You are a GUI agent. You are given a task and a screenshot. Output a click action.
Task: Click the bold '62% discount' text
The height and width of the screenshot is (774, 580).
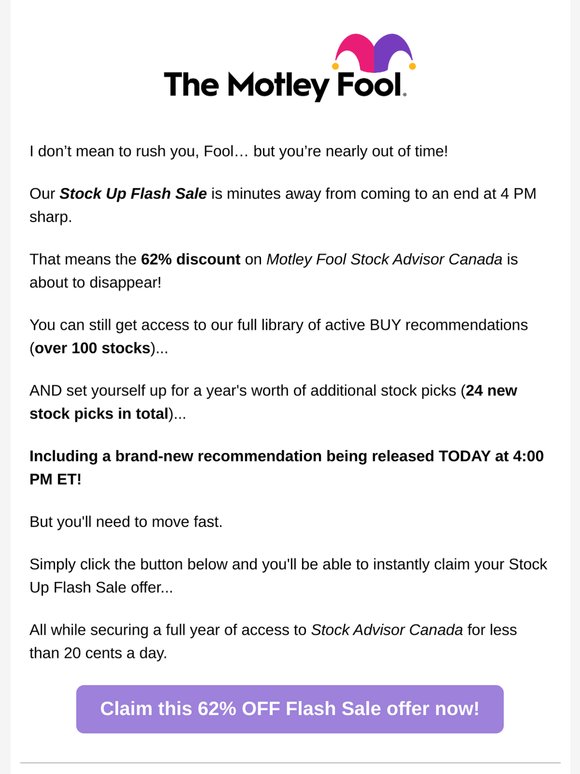click(x=191, y=259)
